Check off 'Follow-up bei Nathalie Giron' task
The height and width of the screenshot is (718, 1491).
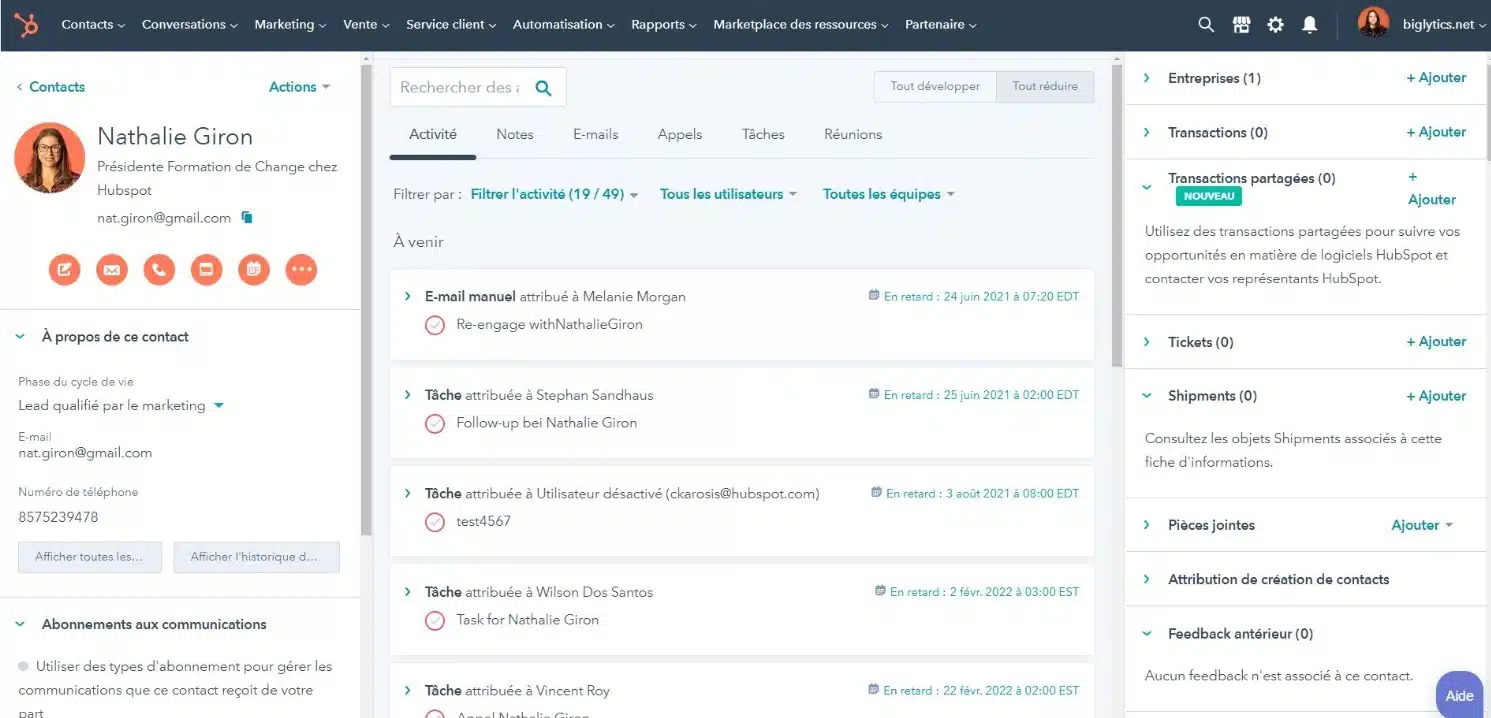(435, 423)
